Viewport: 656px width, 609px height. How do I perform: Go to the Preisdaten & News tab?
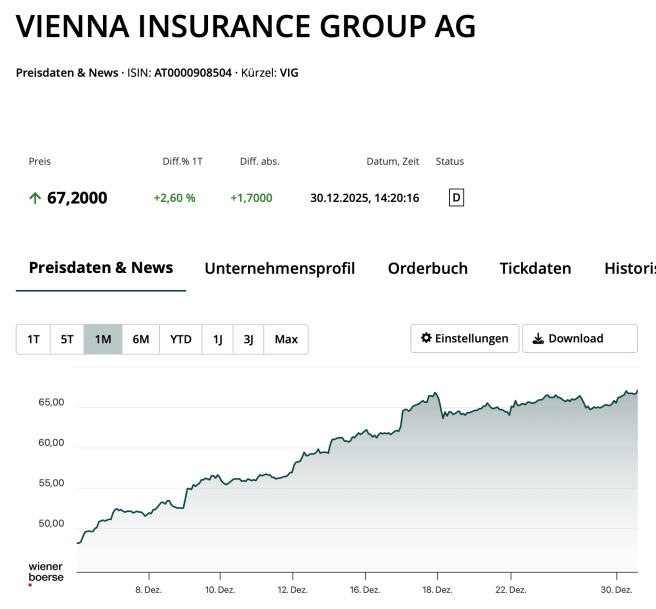101,268
